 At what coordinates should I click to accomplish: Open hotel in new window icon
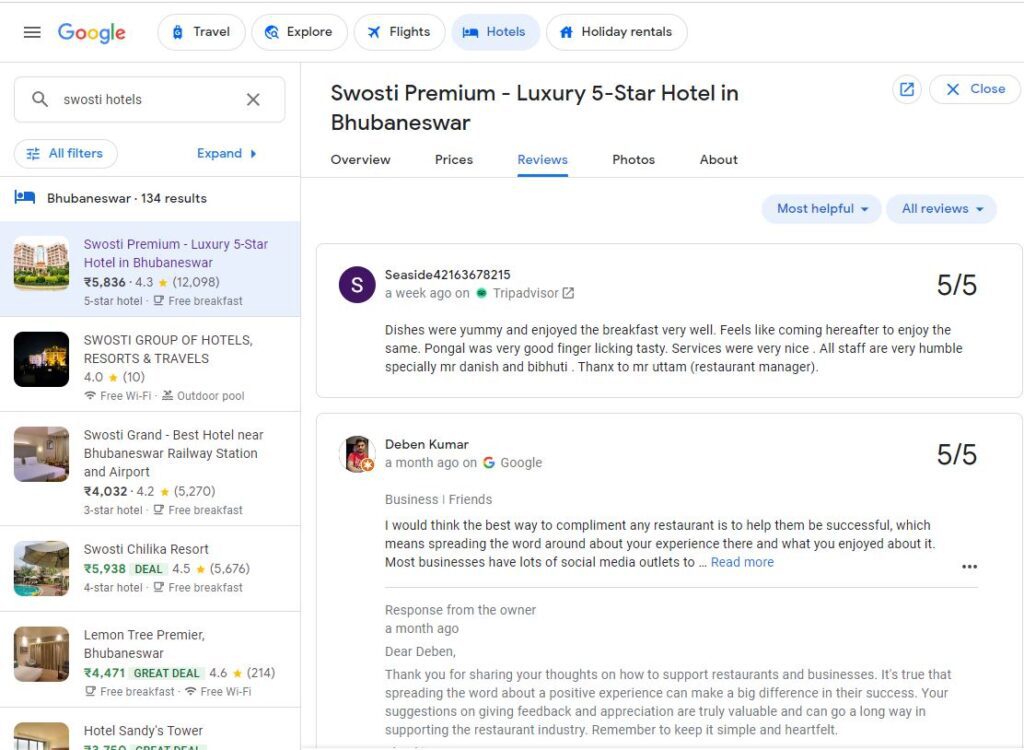point(906,90)
